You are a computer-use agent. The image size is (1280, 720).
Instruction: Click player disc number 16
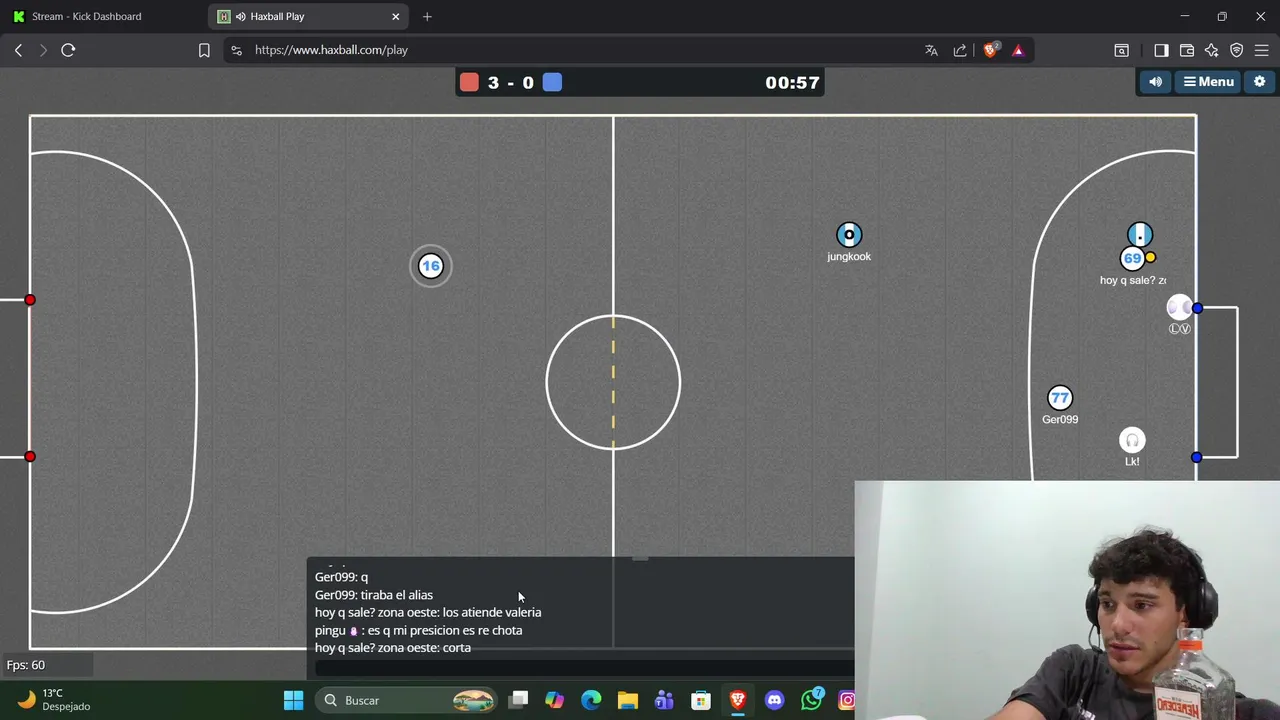click(x=430, y=266)
